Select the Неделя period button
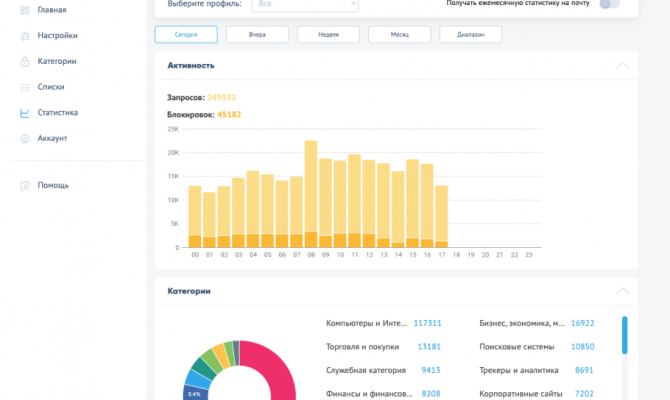The image size is (670, 400). (x=328, y=35)
